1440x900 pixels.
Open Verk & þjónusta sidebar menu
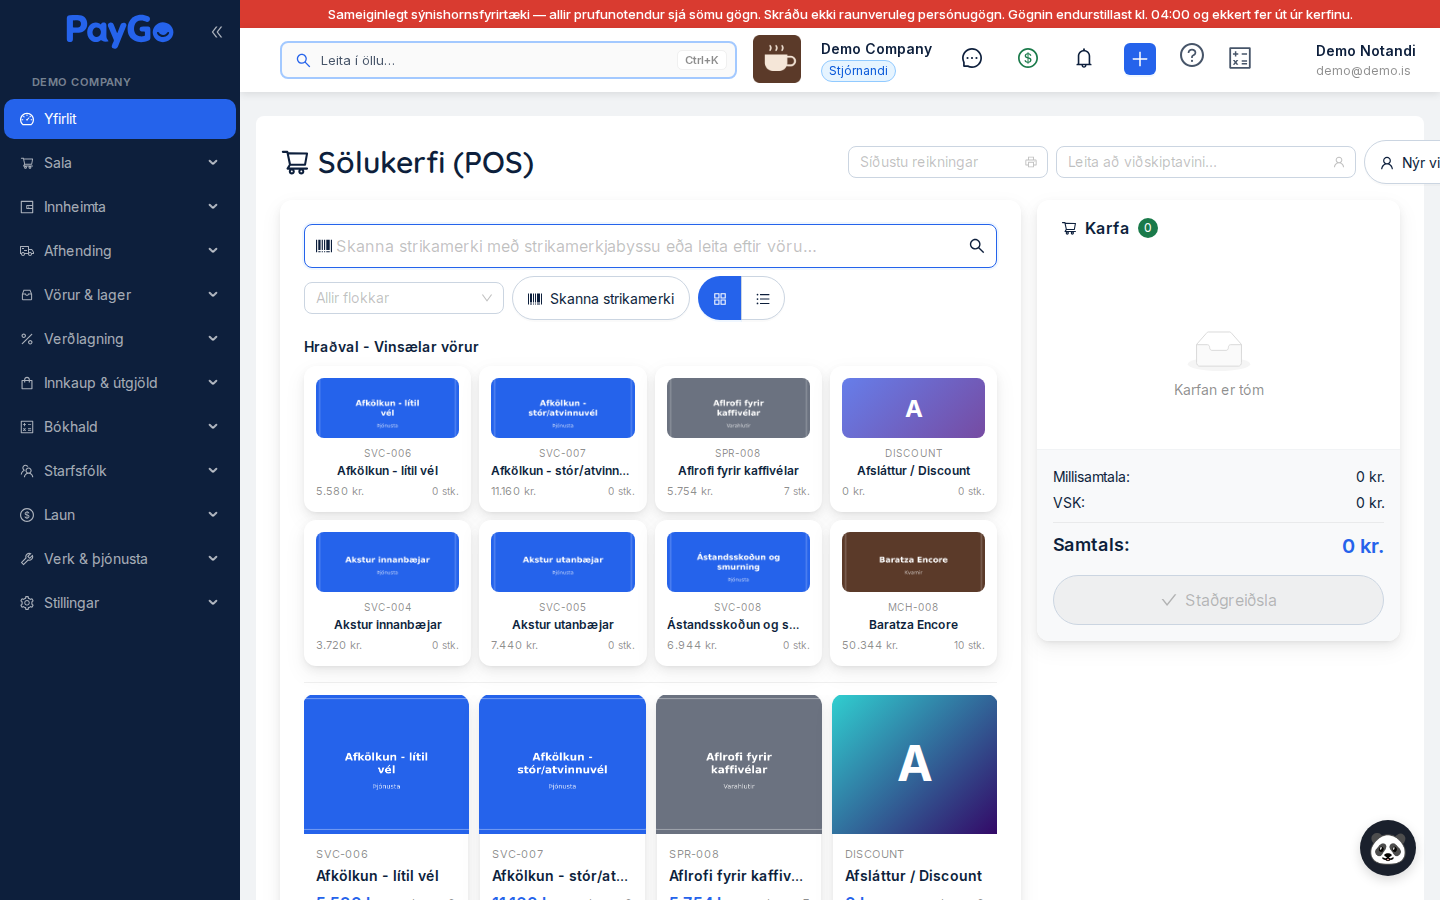point(120,559)
